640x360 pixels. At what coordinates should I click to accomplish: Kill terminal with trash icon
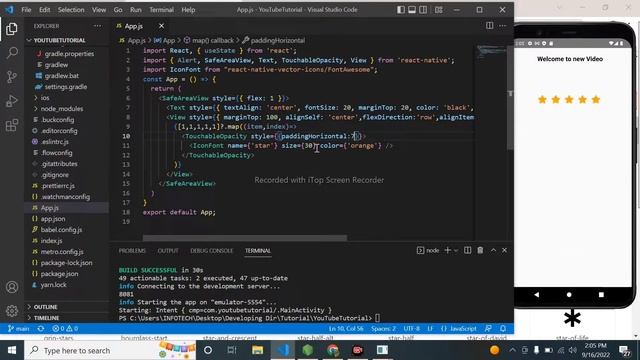[480, 250]
